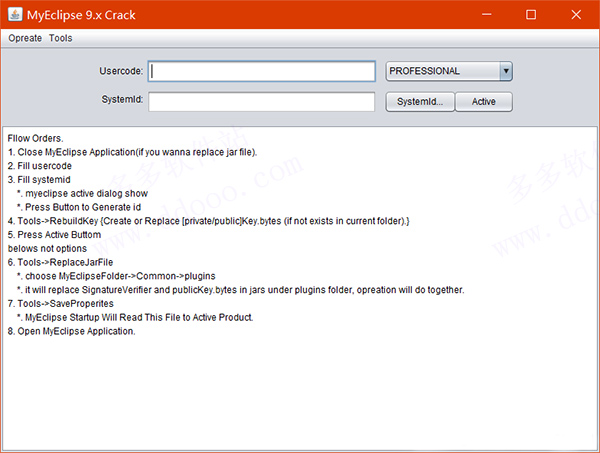Close the MyEclipse 9.x Crack window
Screen dimensions: 600x453
point(576,15)
